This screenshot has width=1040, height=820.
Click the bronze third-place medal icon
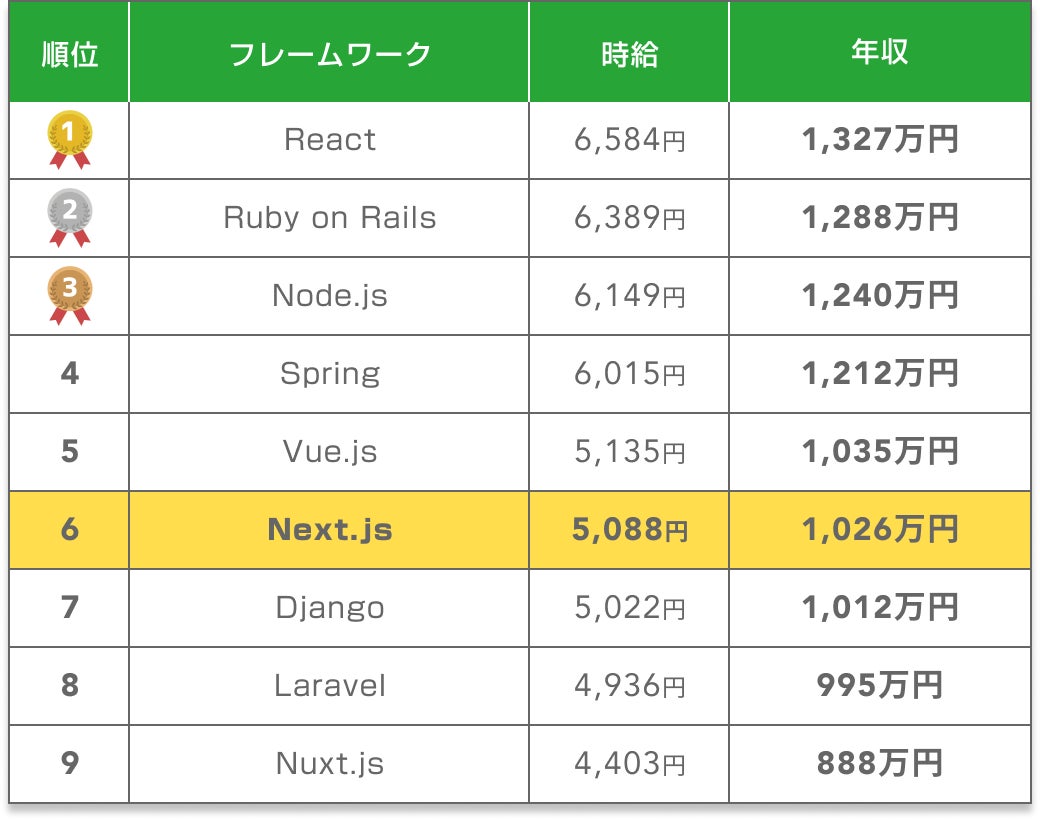point(70,295)
